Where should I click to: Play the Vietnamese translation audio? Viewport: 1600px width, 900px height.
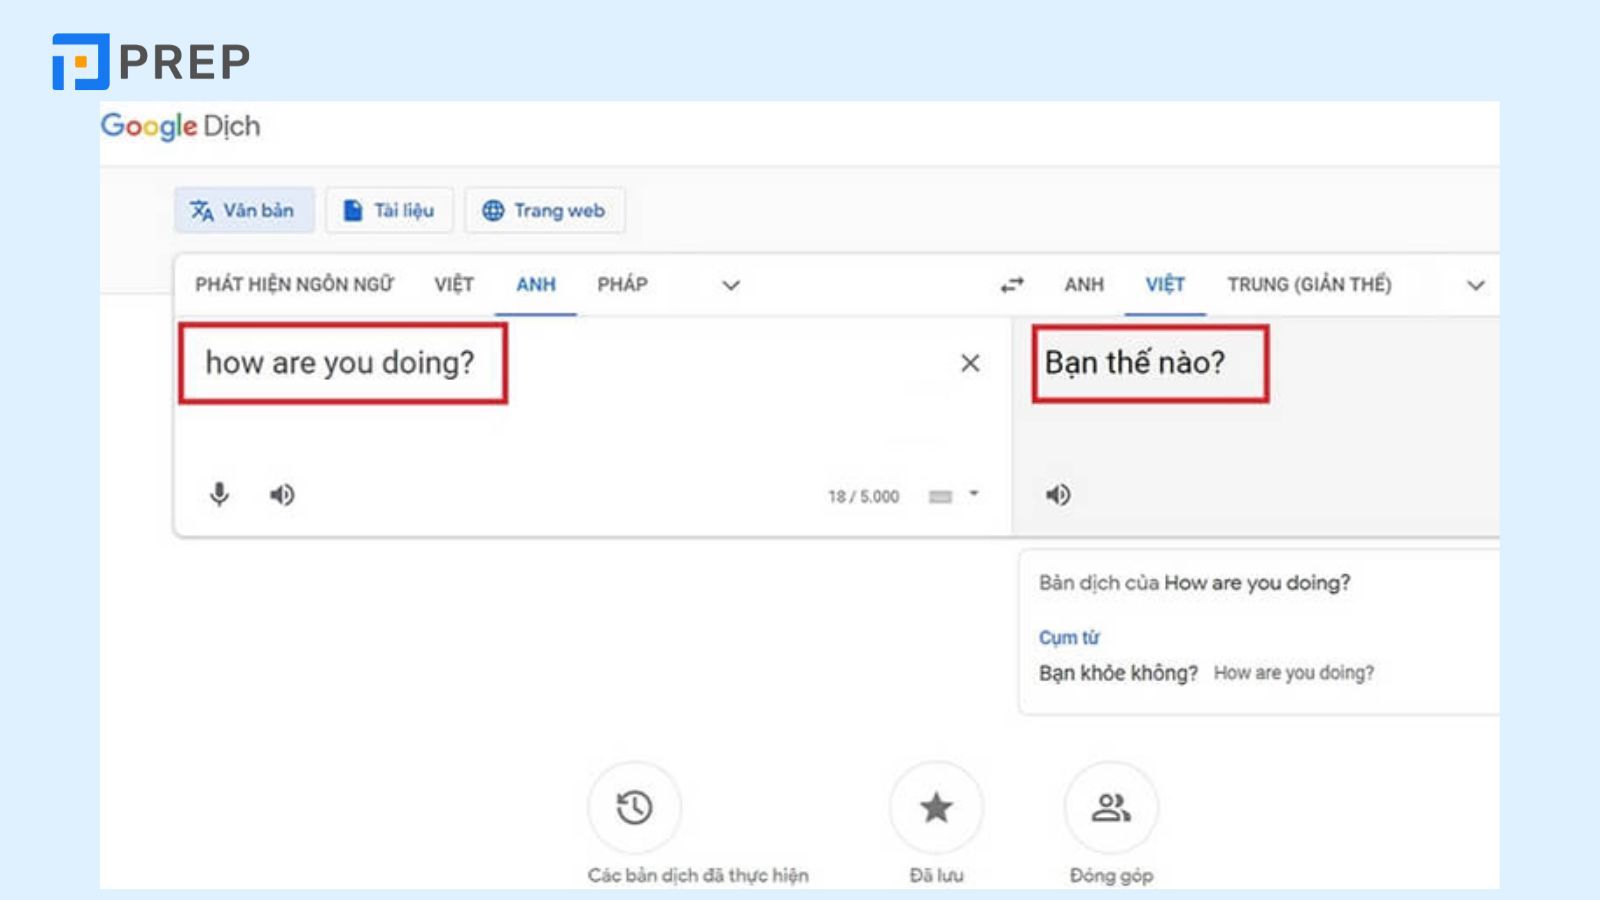[1058, 493]
